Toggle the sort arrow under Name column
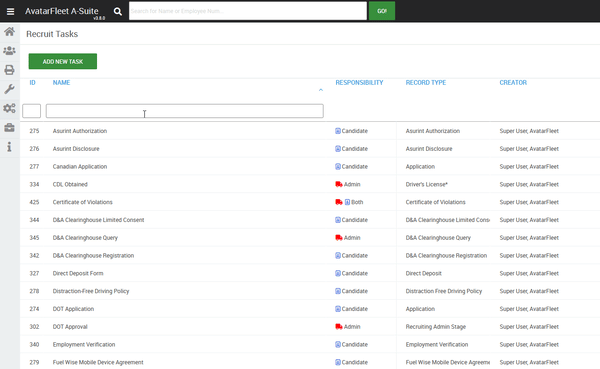 pyautogui.click(x=321, y=90)
